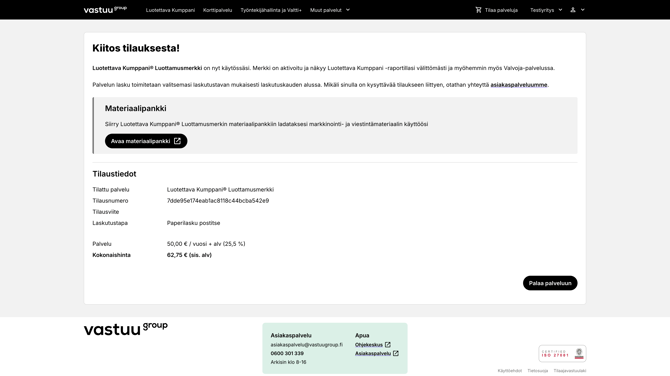The width and height of the screenshot is (670, 376).
Task: Click the Vastuu Group logo in header
Action: [105, 9]
